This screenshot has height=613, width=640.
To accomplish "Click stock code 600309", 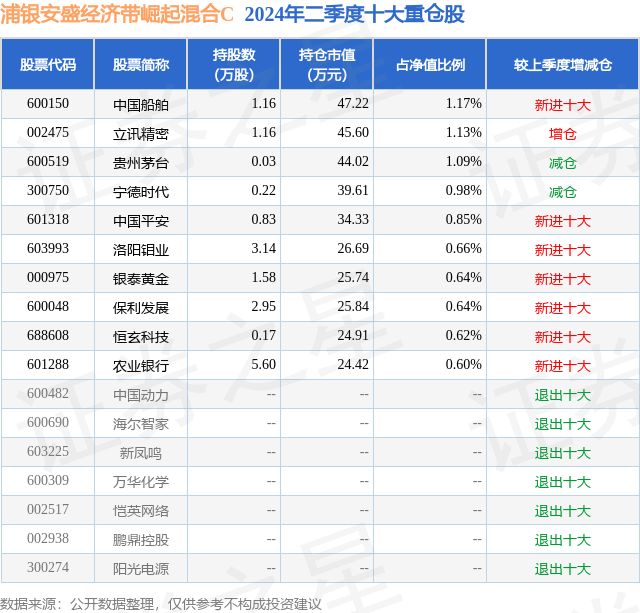I will point(48,480).
